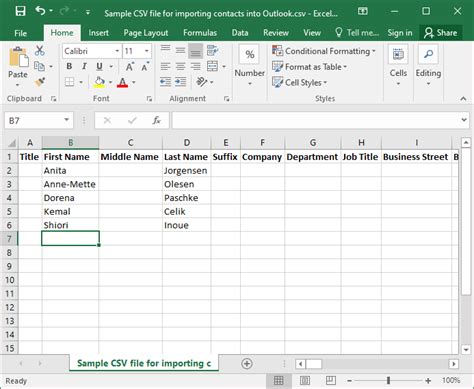Collapse the ribbon with the up arrow

(463, 99)
